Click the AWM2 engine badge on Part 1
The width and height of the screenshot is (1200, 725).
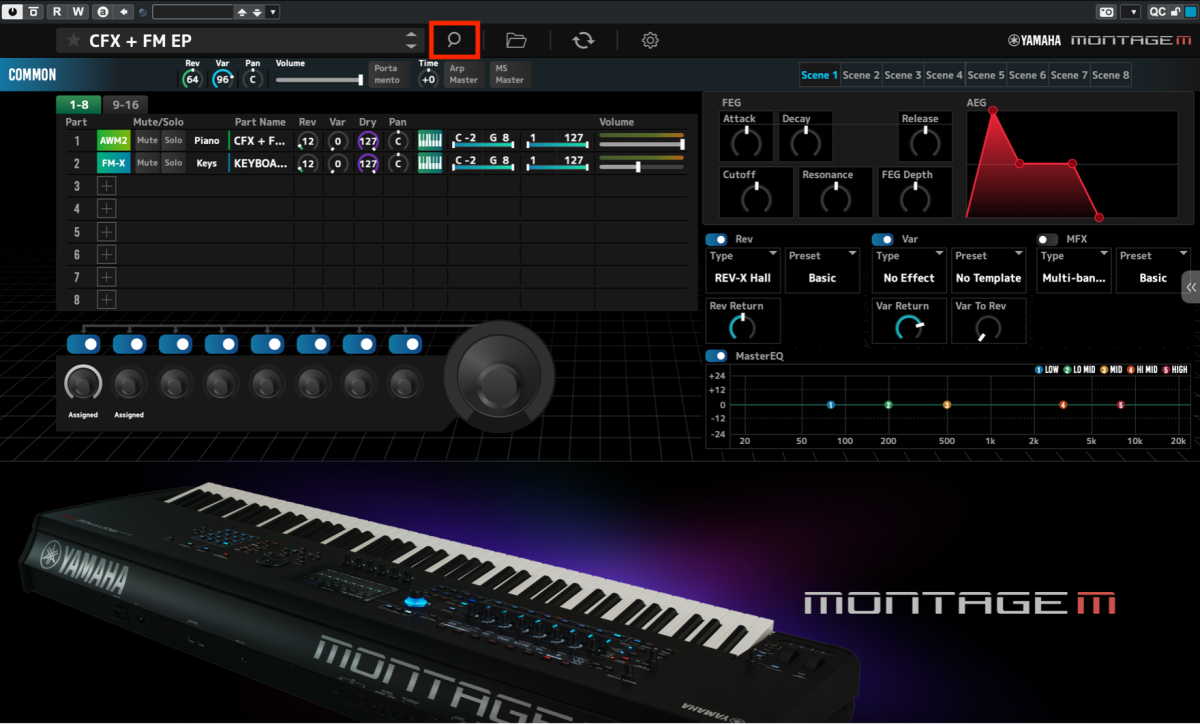(x=113, y=141)
